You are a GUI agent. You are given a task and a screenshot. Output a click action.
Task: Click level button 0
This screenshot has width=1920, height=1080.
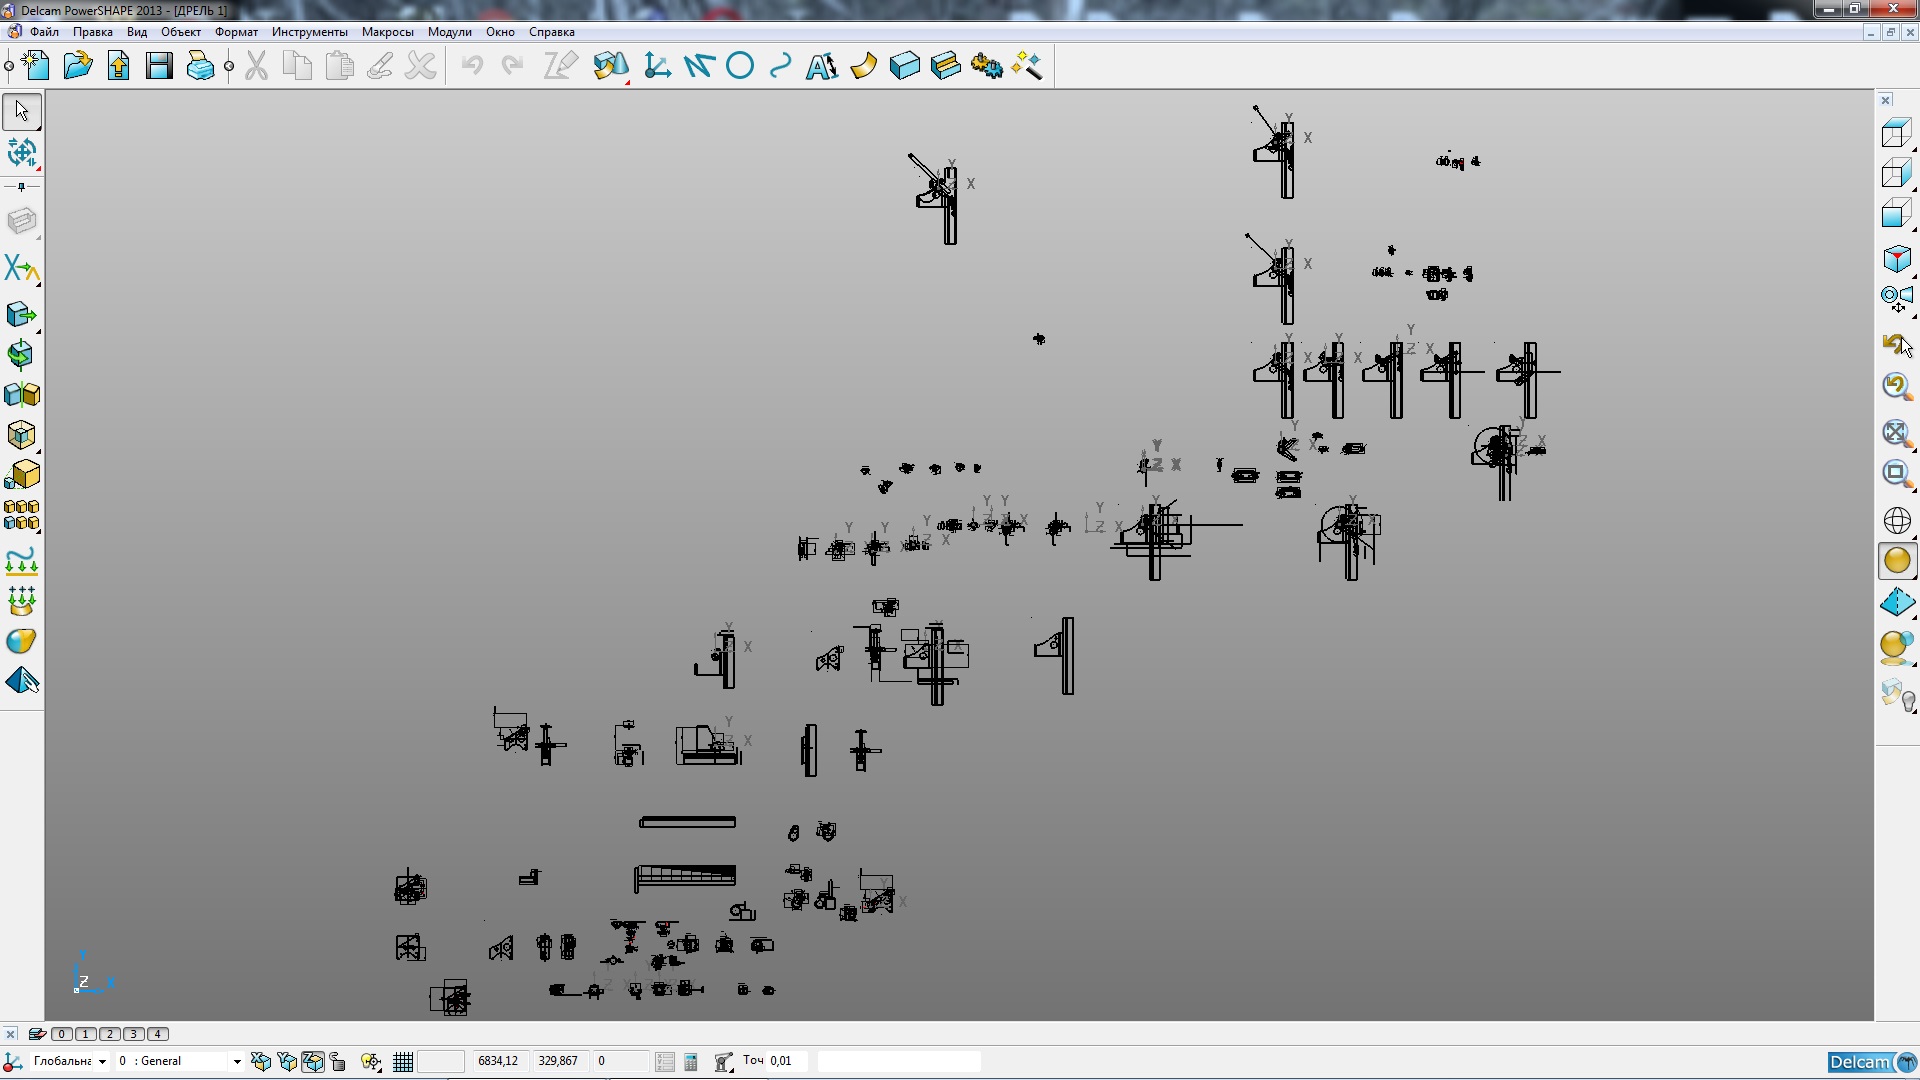(x=62, y=1034)
